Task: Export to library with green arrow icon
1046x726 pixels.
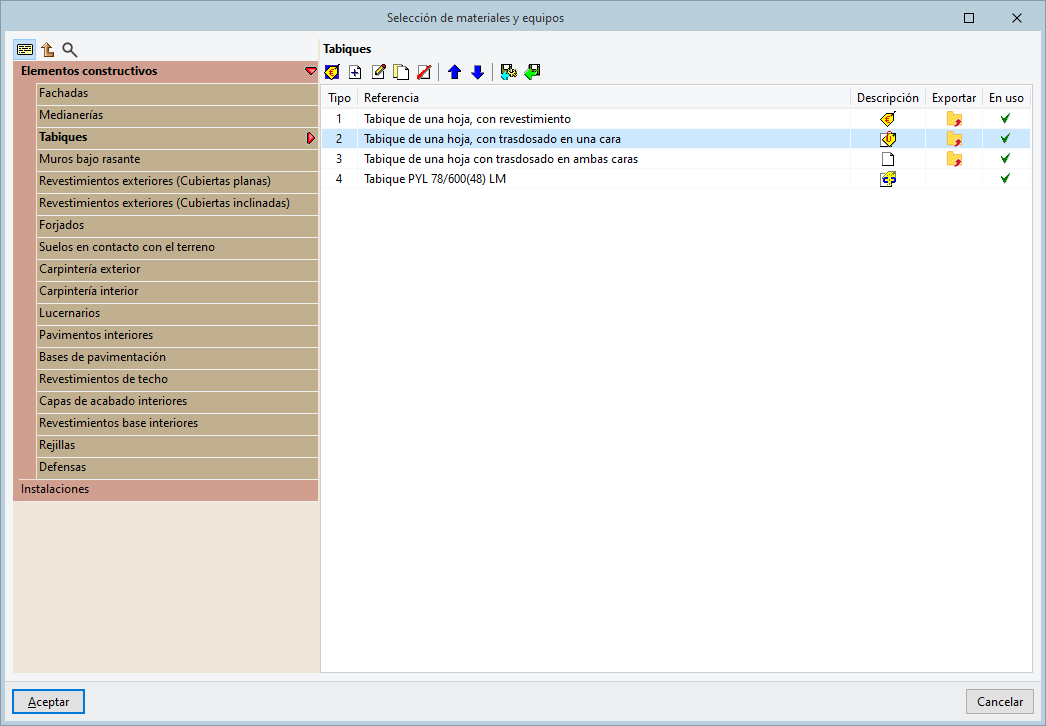Action: tap(532, 72)
